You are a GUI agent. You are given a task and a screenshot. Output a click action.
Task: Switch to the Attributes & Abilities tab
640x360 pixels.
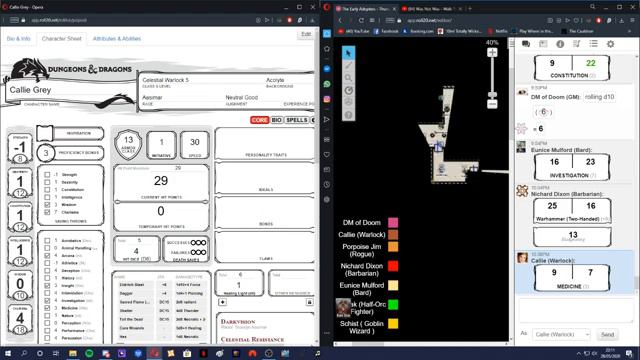[117, 38]
